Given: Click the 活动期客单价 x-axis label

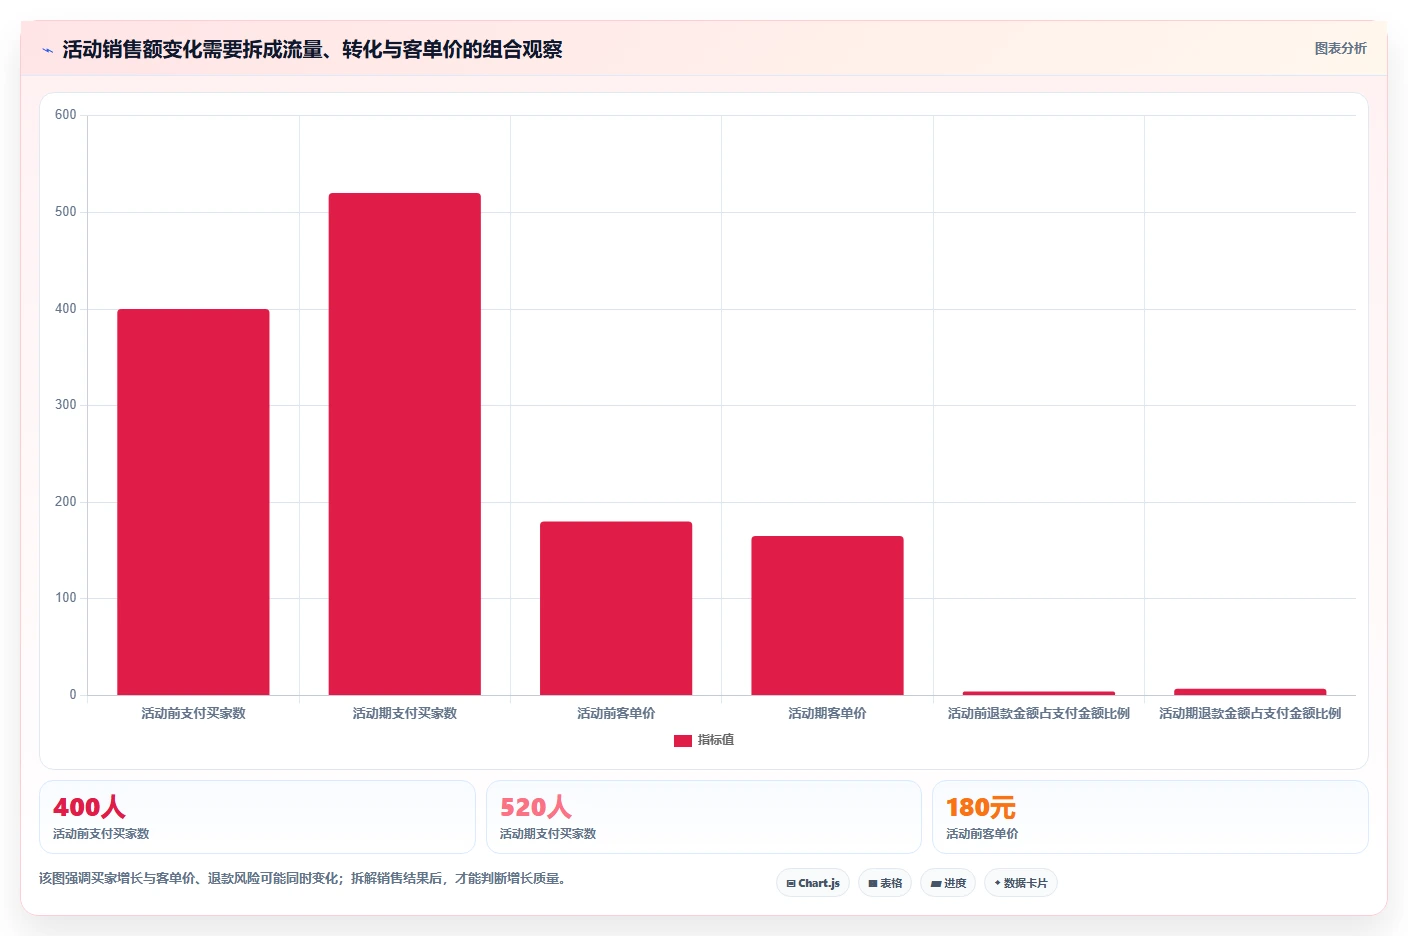Looking at the screenshot, I should [x=827, y=713].
